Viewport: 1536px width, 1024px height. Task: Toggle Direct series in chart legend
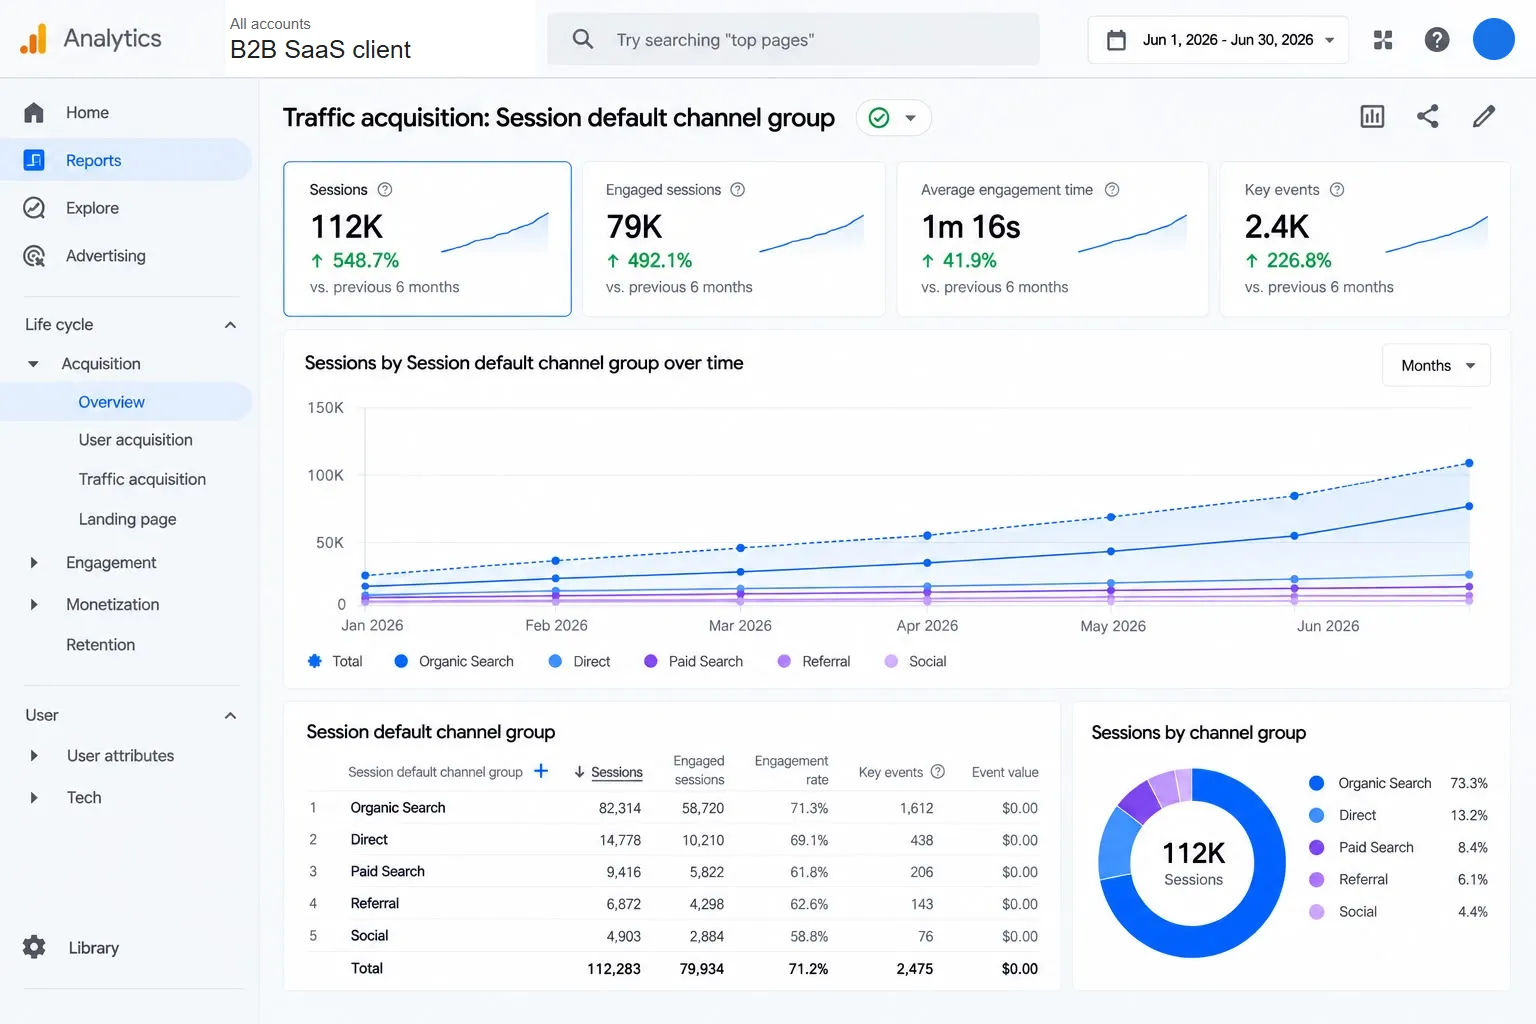click(579, 661)
